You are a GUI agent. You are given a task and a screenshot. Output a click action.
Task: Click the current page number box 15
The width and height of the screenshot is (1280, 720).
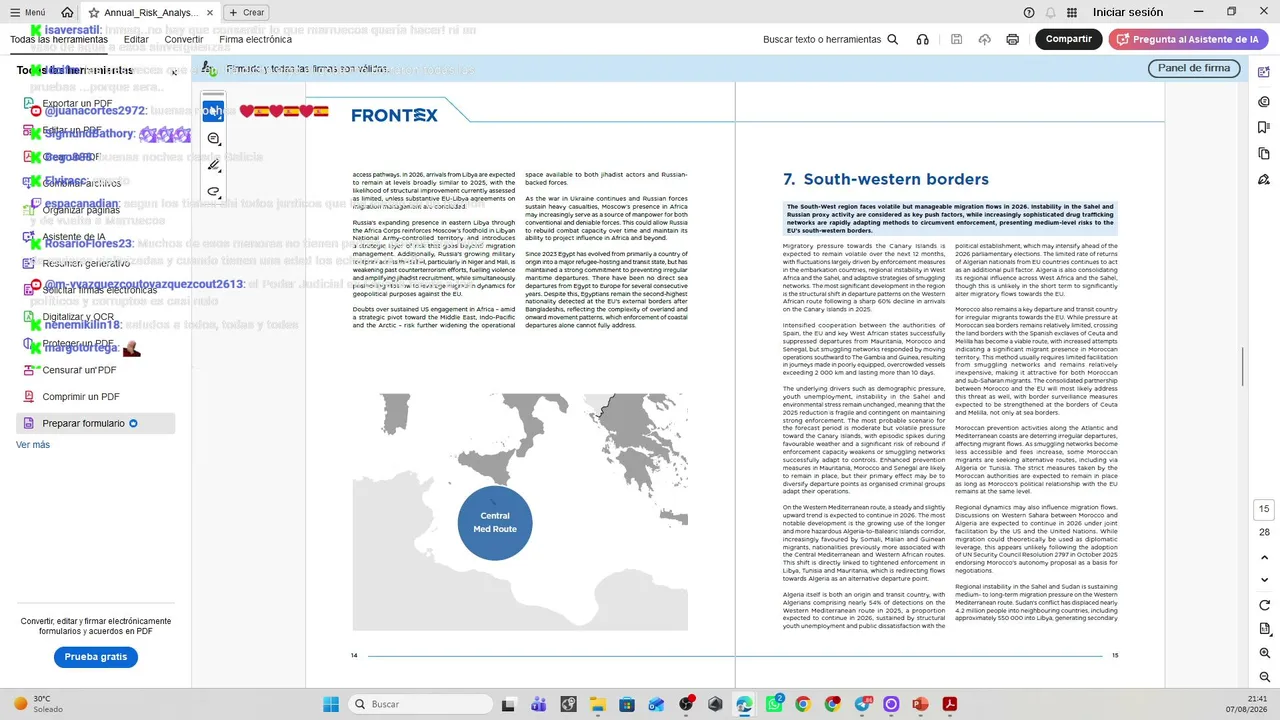pos(1264,509)
